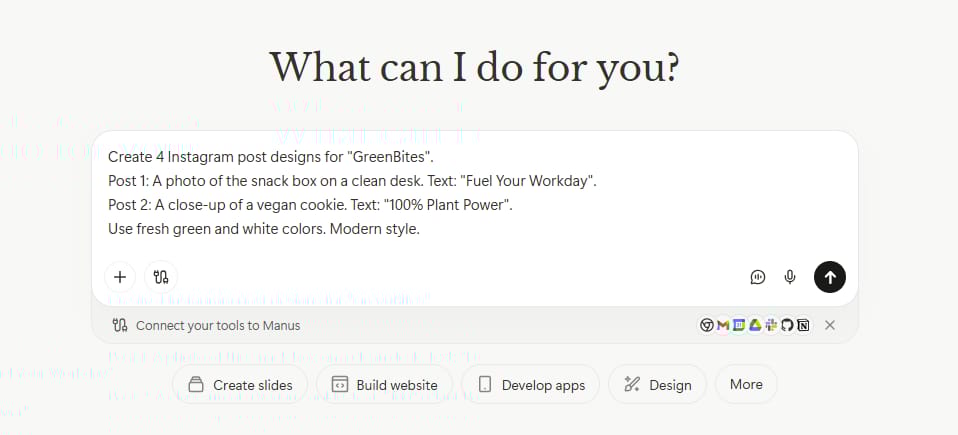Open Connect your tools to Manus

[207, 326]
